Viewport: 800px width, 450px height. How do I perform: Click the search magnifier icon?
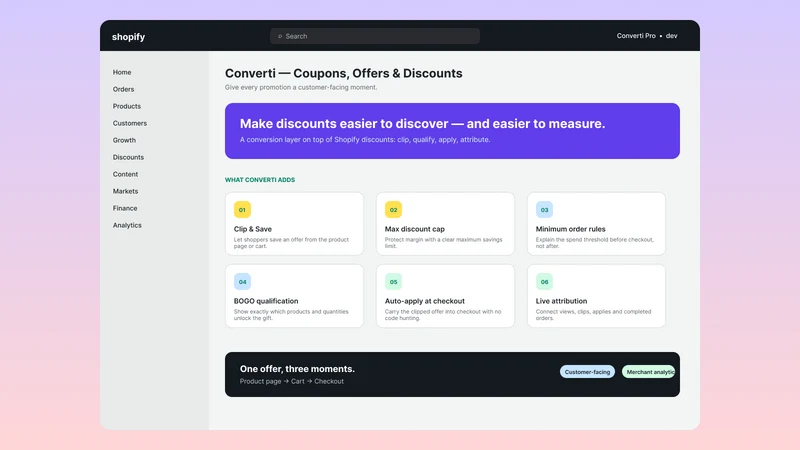coord(280,36)
